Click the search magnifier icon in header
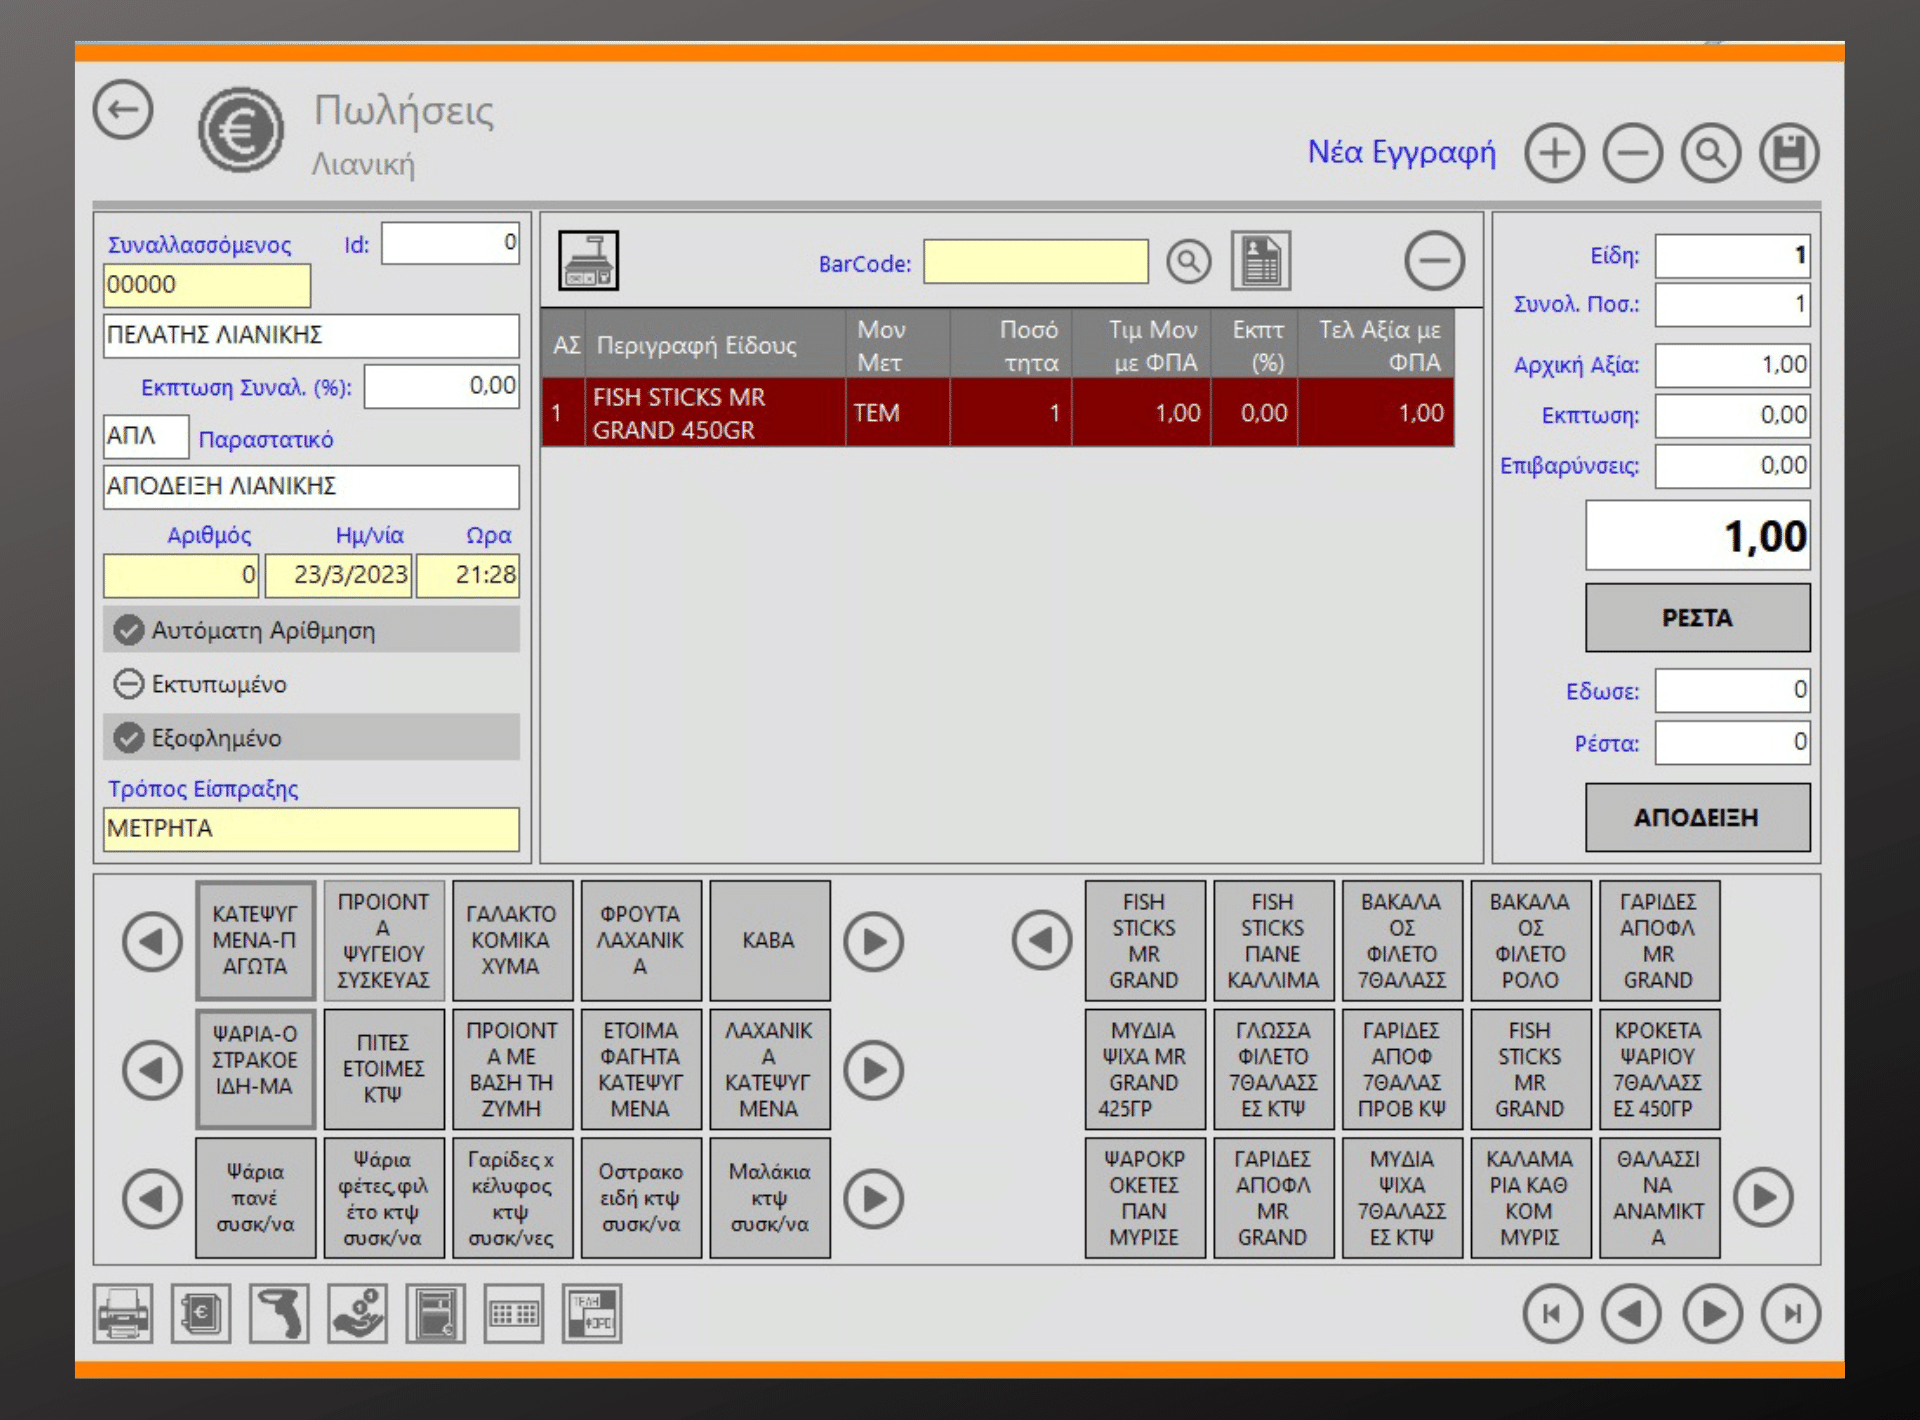 [1711, 154]
